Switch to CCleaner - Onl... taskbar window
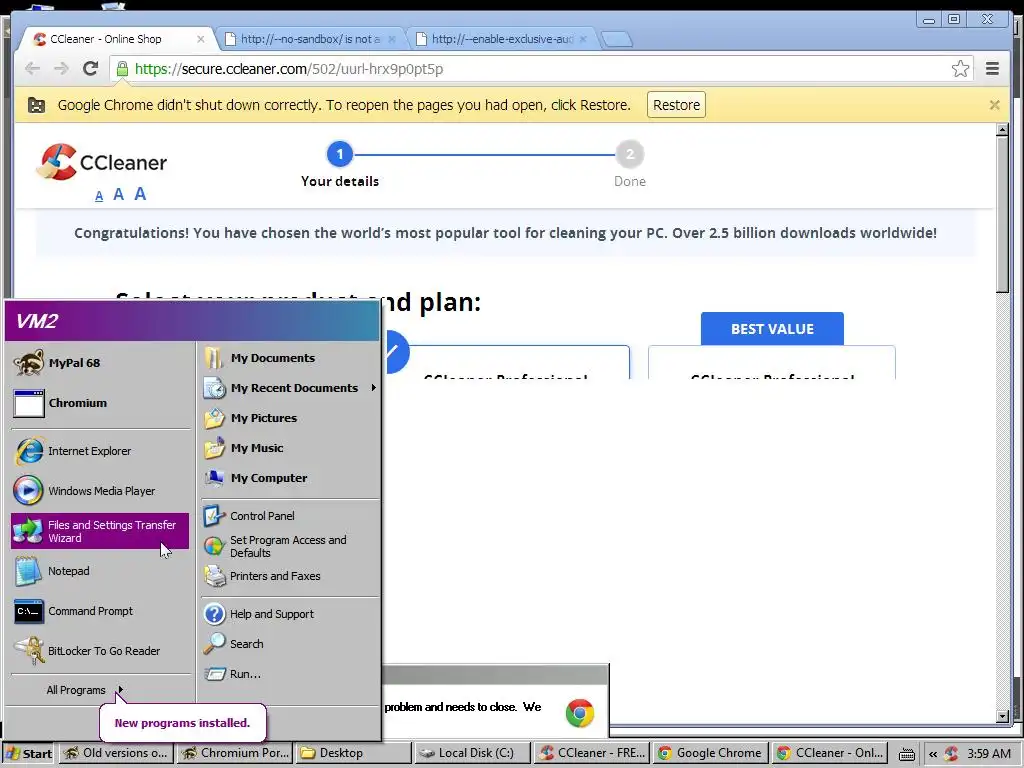The width and height of the screenshot is (1024, 768). pyautogui.click(x=829, y=753)
